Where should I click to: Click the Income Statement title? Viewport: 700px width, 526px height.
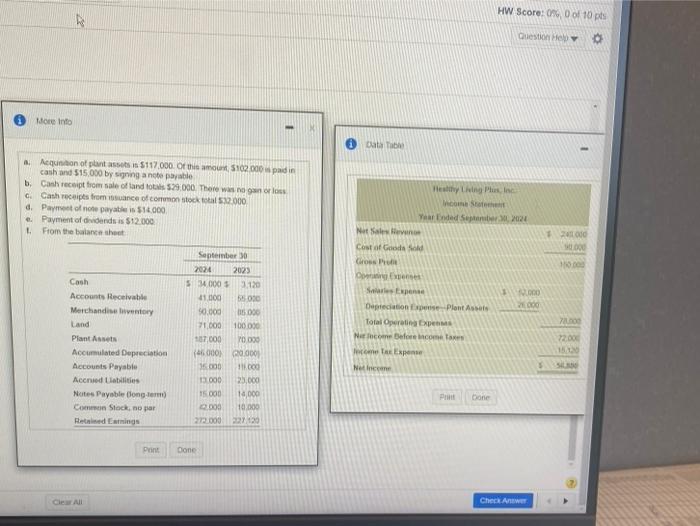point(474,204)
